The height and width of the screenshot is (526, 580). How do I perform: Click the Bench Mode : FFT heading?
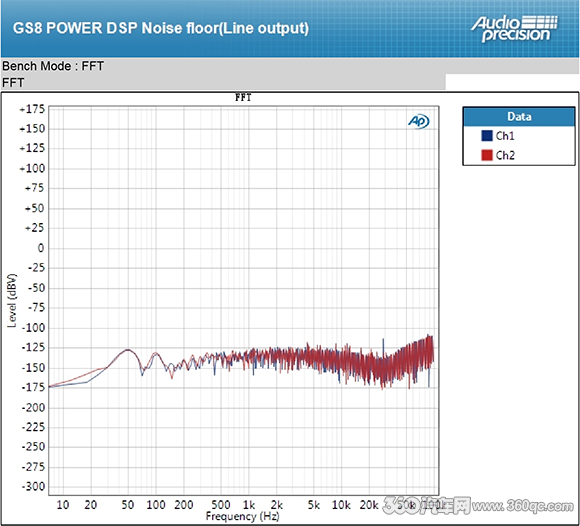[53, 66]
